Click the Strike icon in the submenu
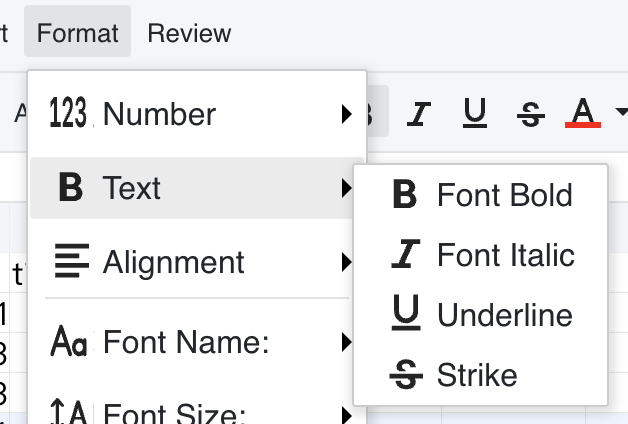The image size is (628, 424). (405, 375)
